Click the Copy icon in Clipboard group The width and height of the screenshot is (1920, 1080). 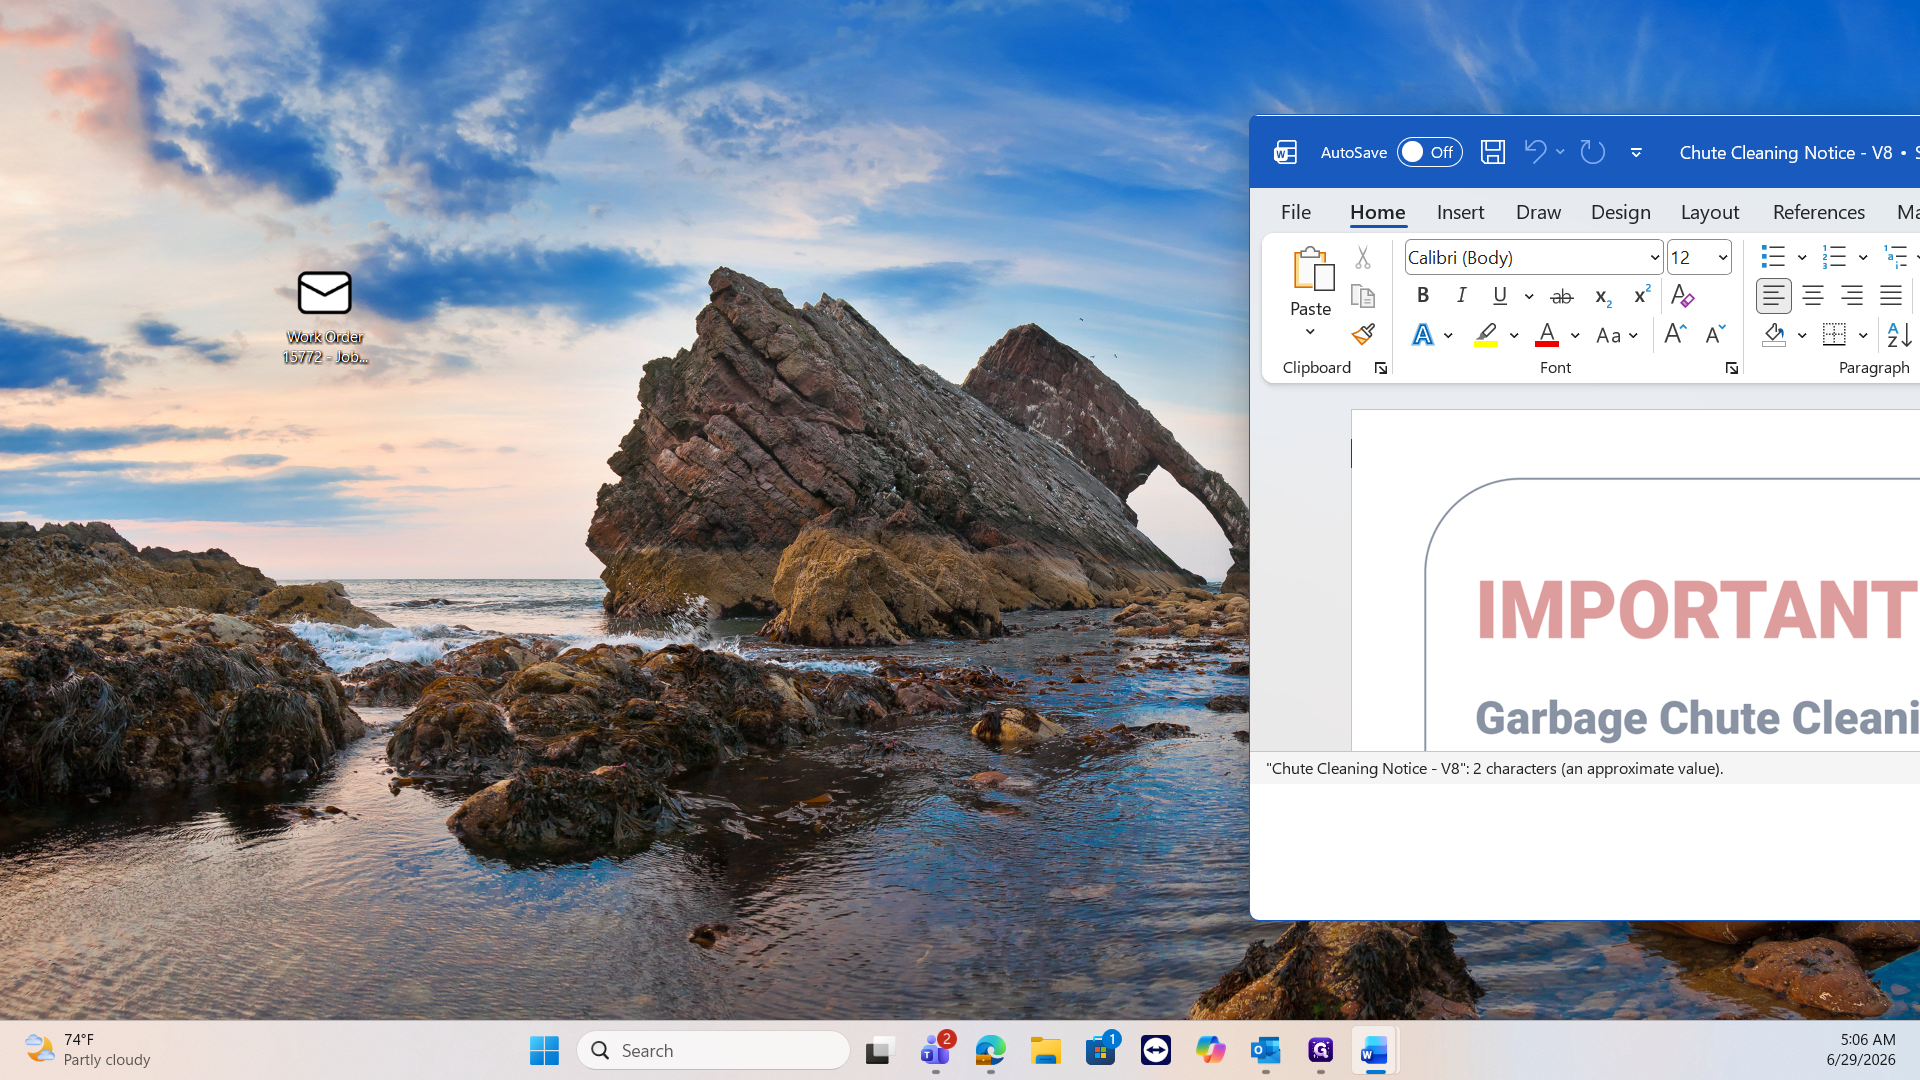[1362, 296]
